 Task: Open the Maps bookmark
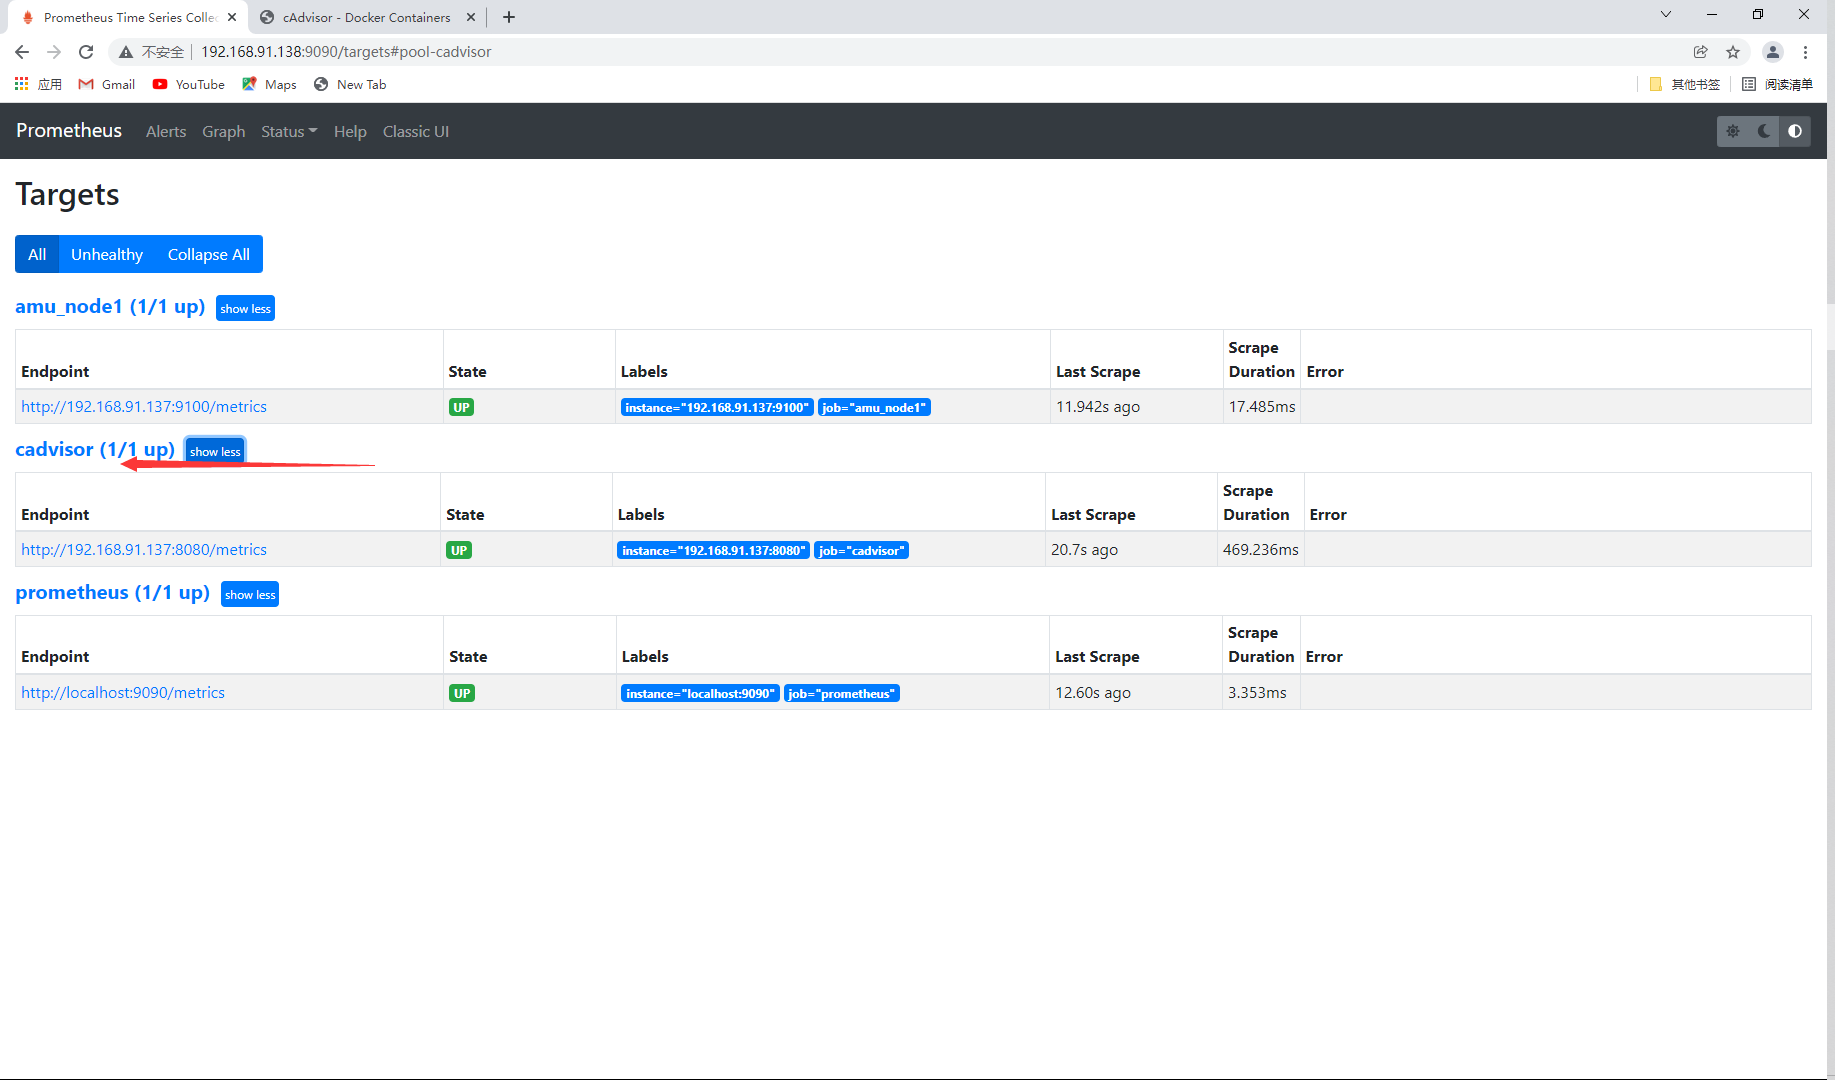point(270,84)
